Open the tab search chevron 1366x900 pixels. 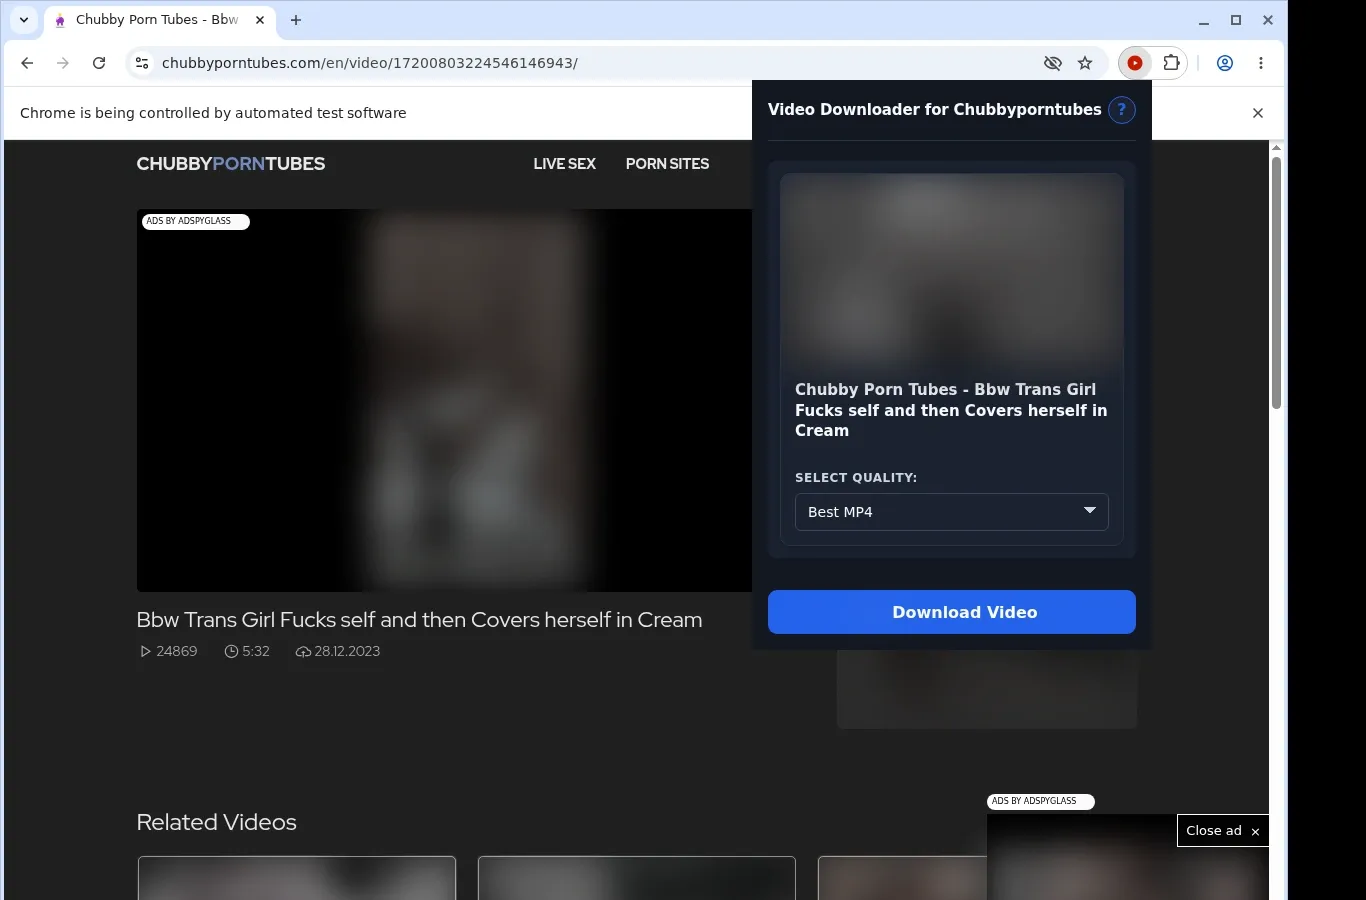pyautogui.click(x=24, y=20)
